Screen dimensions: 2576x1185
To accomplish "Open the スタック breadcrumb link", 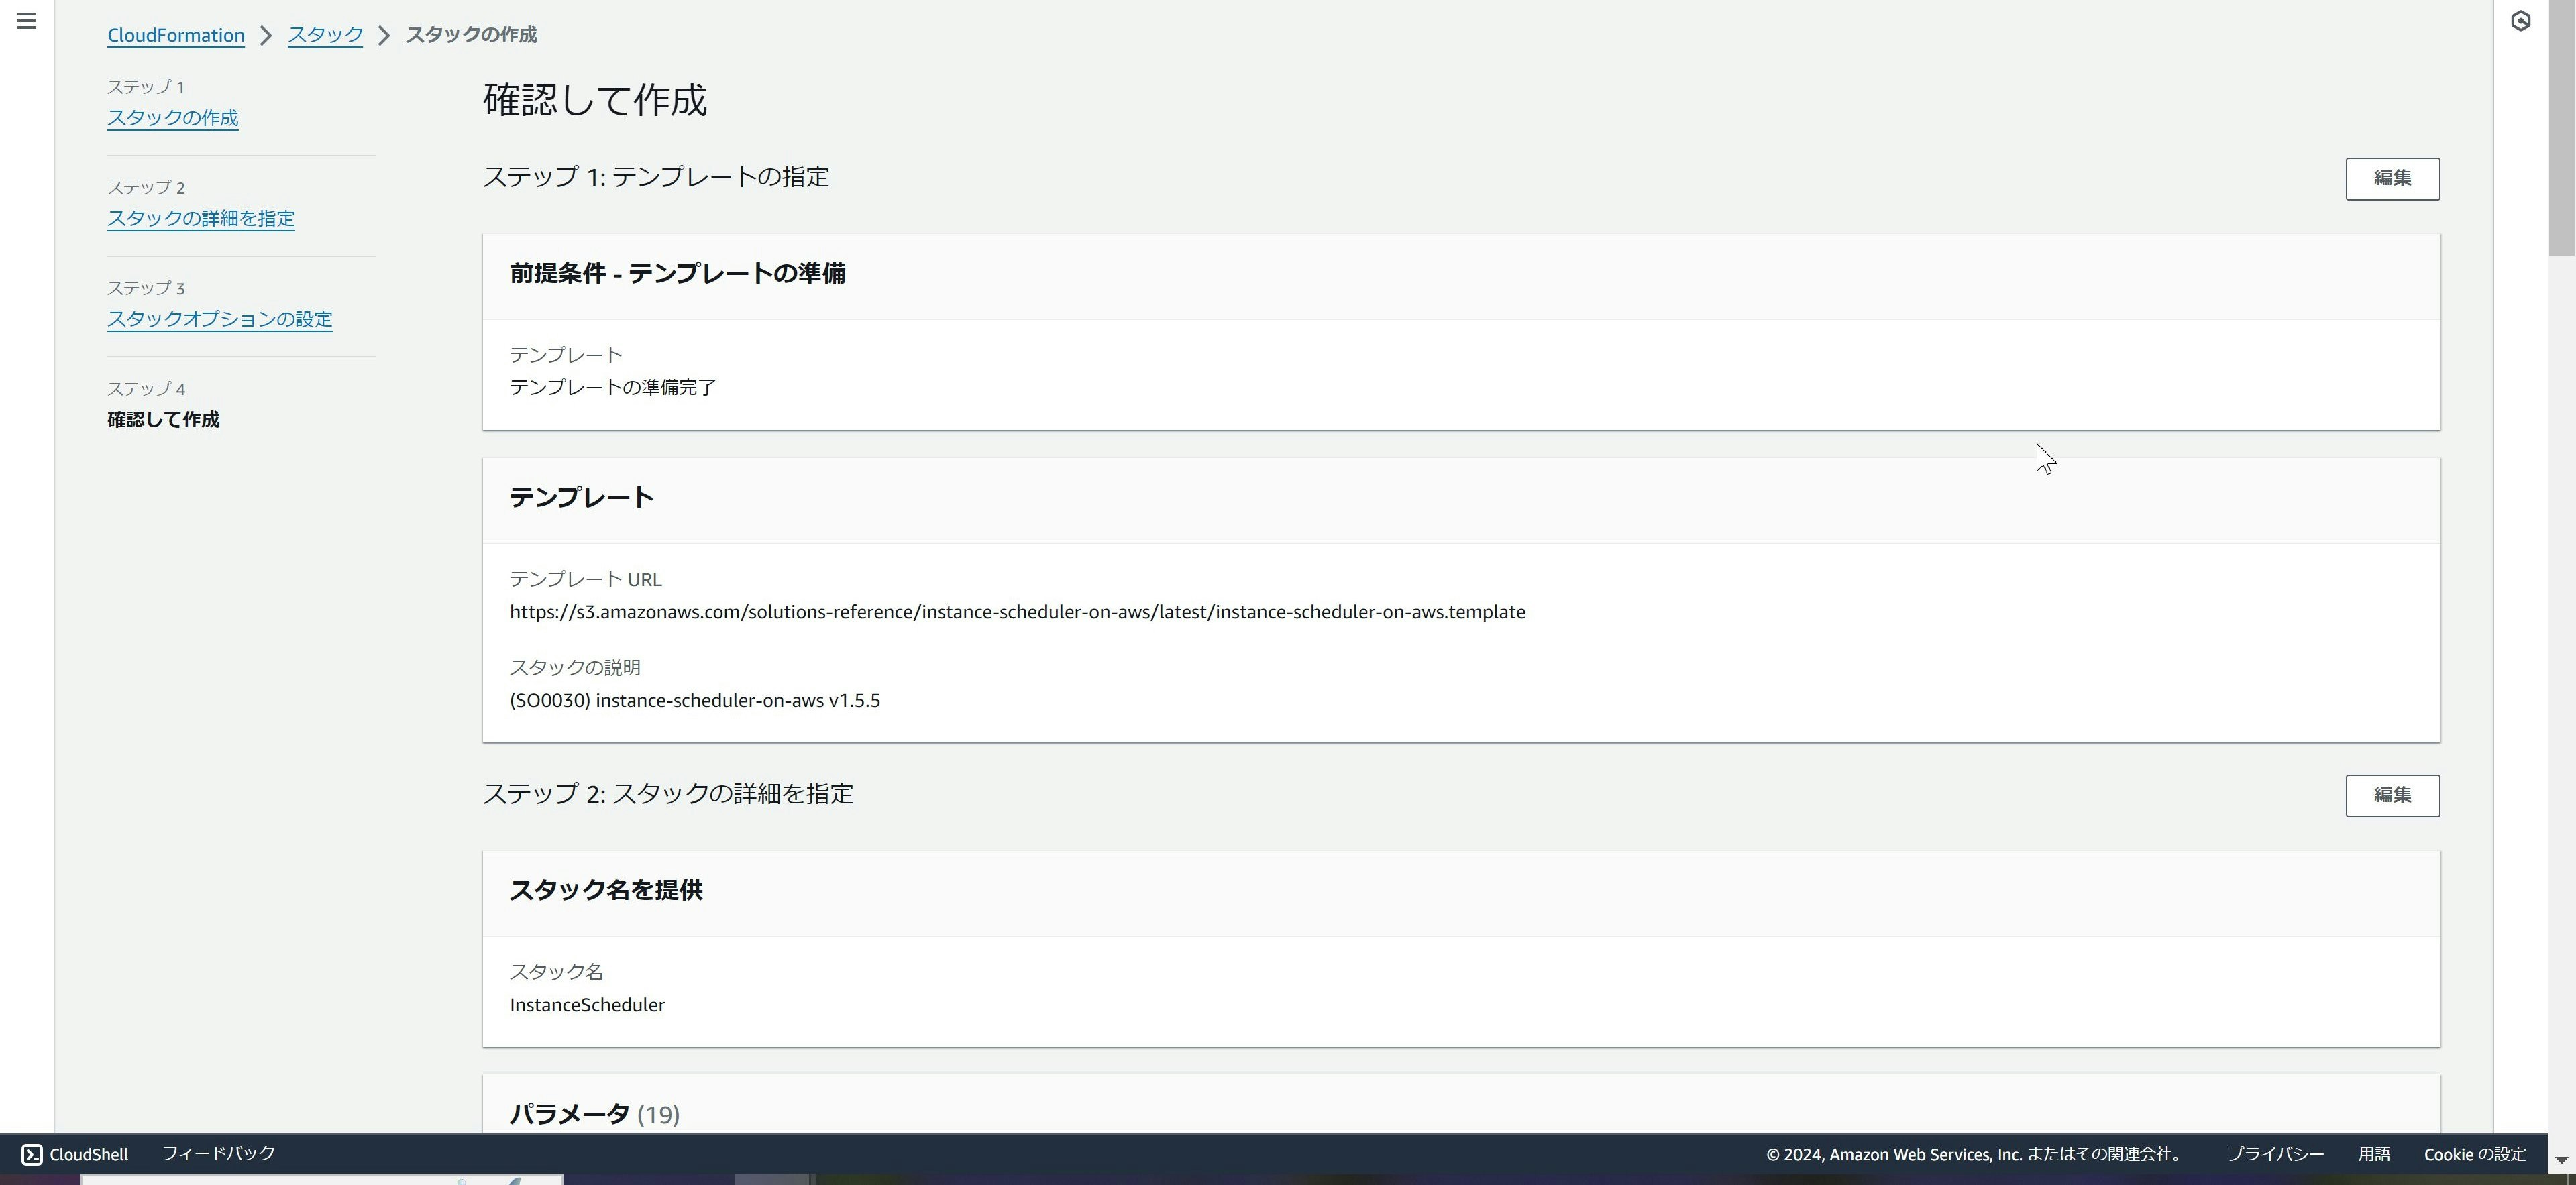I will [325, 35].
